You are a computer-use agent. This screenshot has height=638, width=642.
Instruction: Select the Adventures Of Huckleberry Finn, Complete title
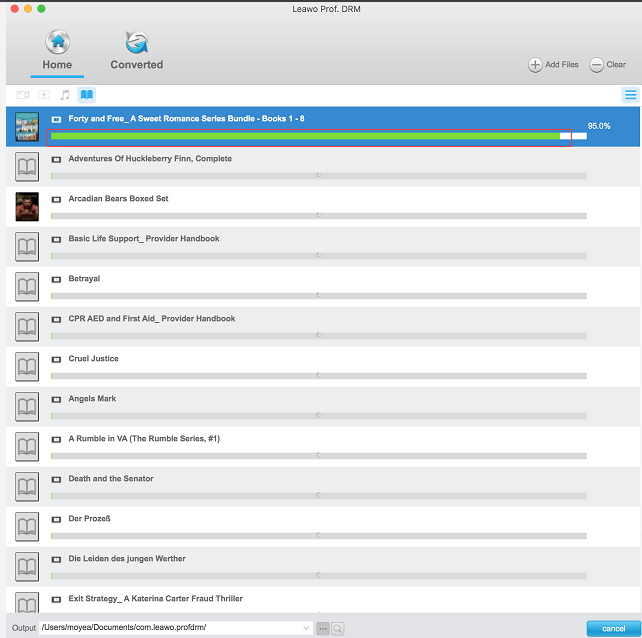tap(150, 158)
